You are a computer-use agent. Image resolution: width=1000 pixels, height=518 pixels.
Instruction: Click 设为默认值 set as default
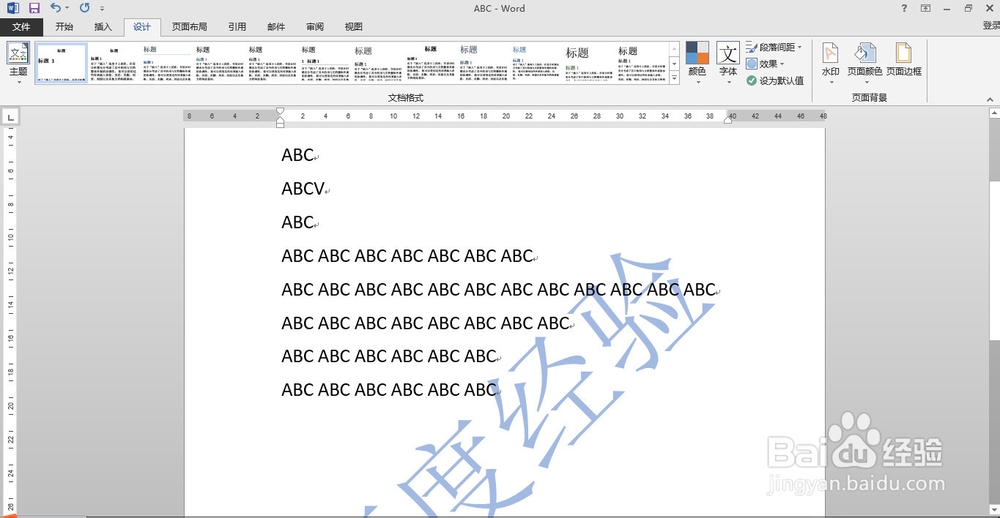(x=775, y=80)
